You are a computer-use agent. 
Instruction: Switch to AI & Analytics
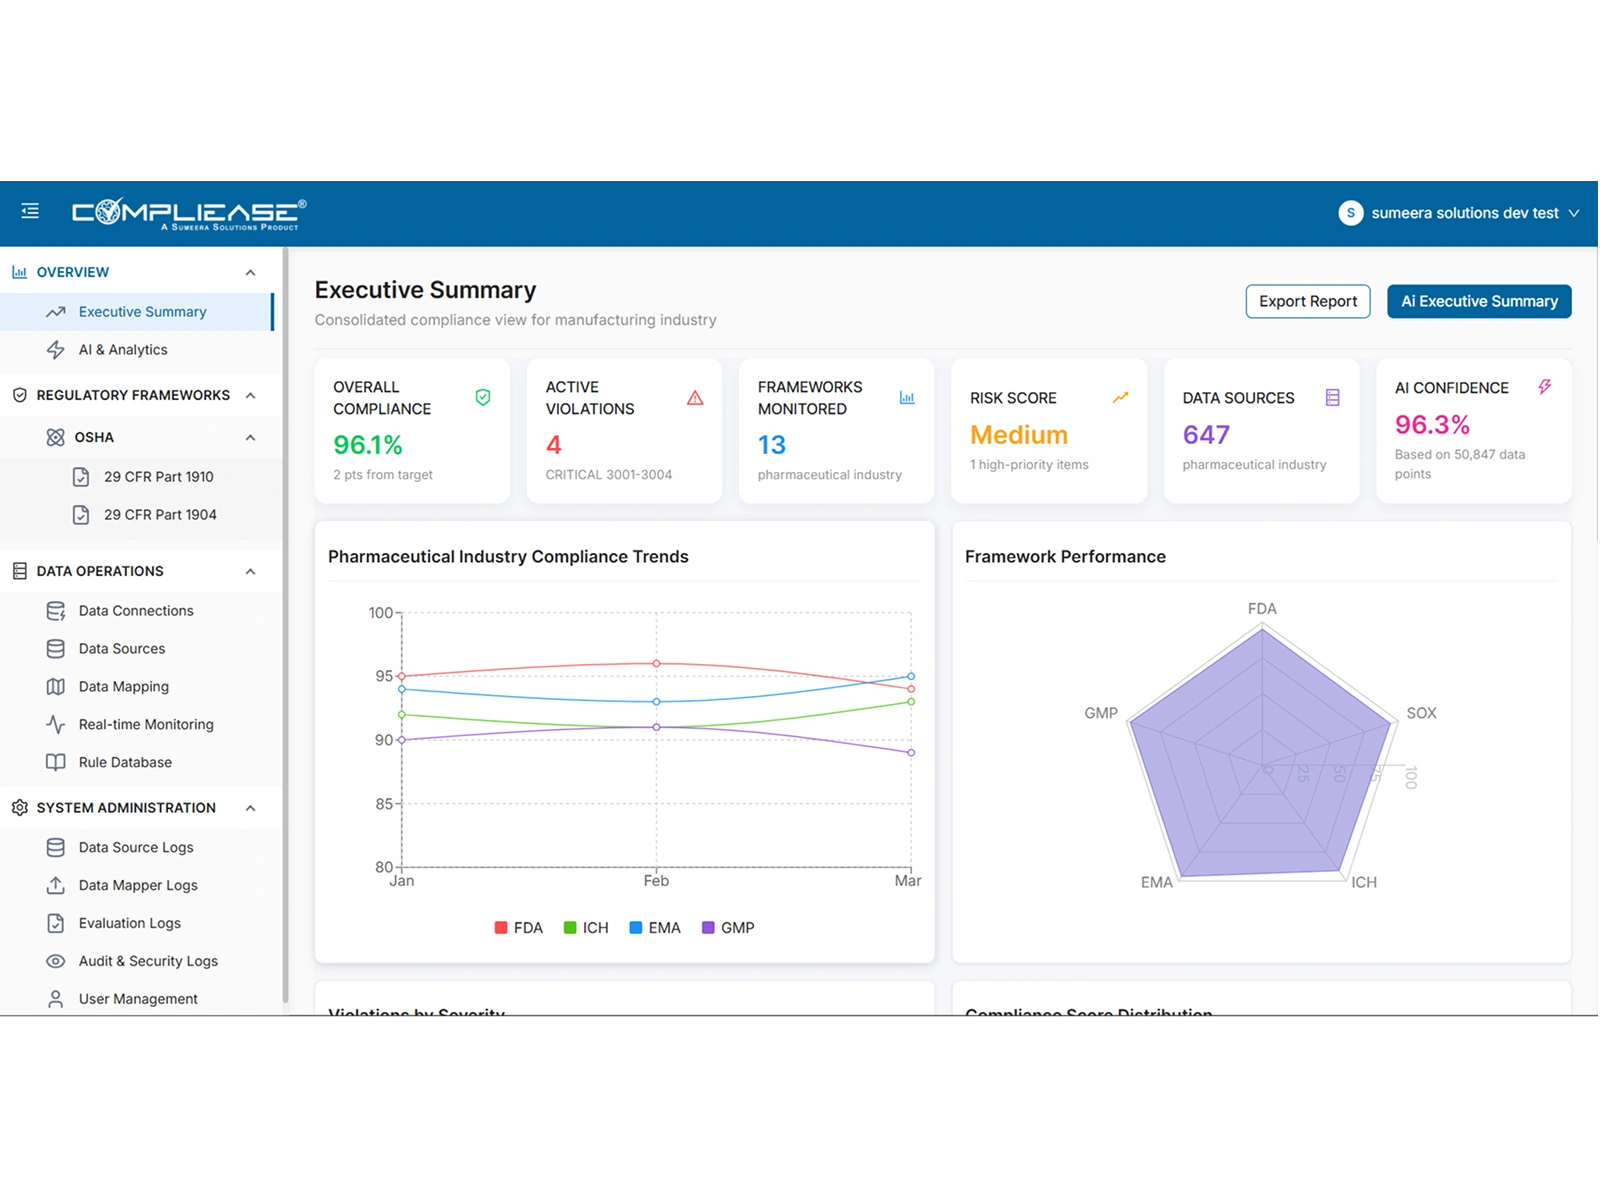coord(122,349)
